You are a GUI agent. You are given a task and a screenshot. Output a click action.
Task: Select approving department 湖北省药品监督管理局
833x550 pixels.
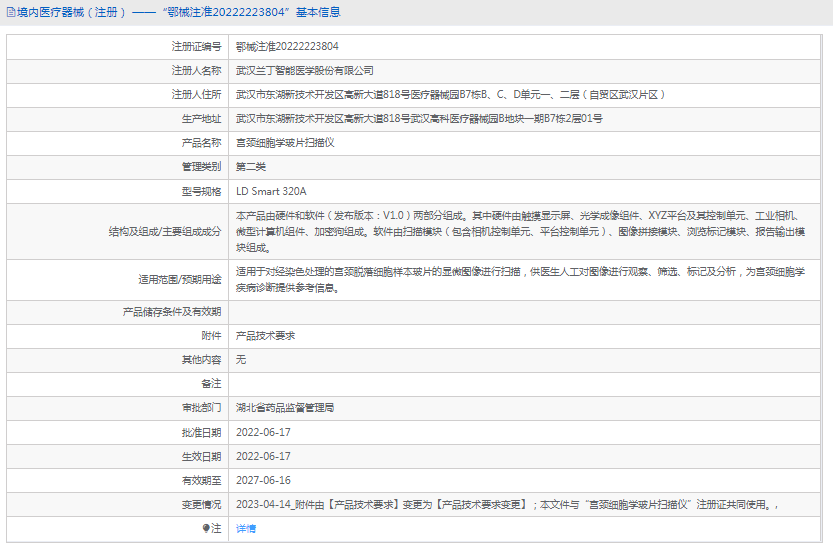(285, 408)
